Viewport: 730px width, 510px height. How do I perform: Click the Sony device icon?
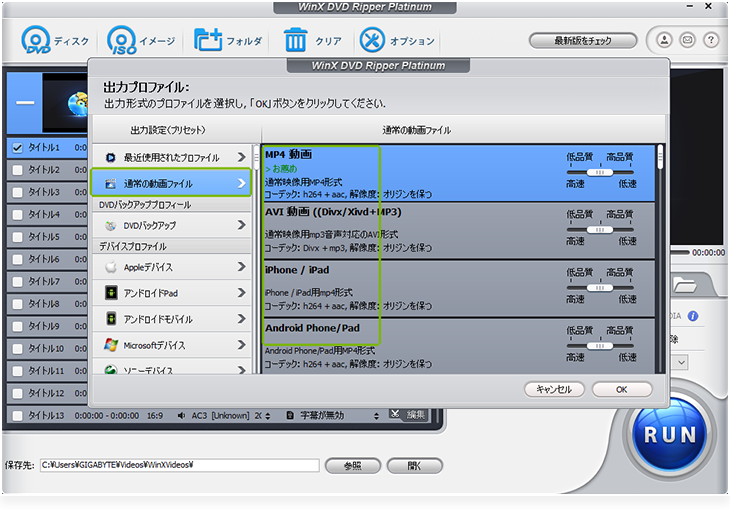pyautogui.click(x=111, y=370)
